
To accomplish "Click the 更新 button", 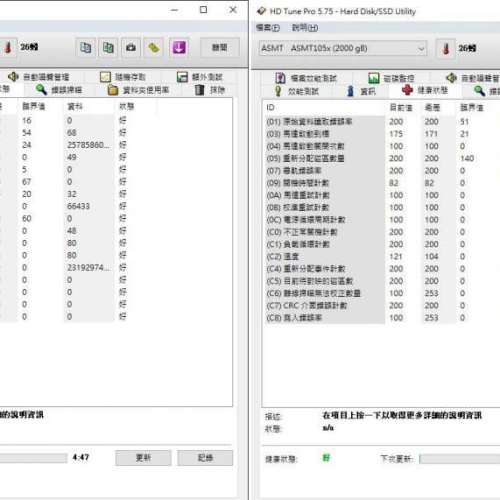I will coord(143,458).
